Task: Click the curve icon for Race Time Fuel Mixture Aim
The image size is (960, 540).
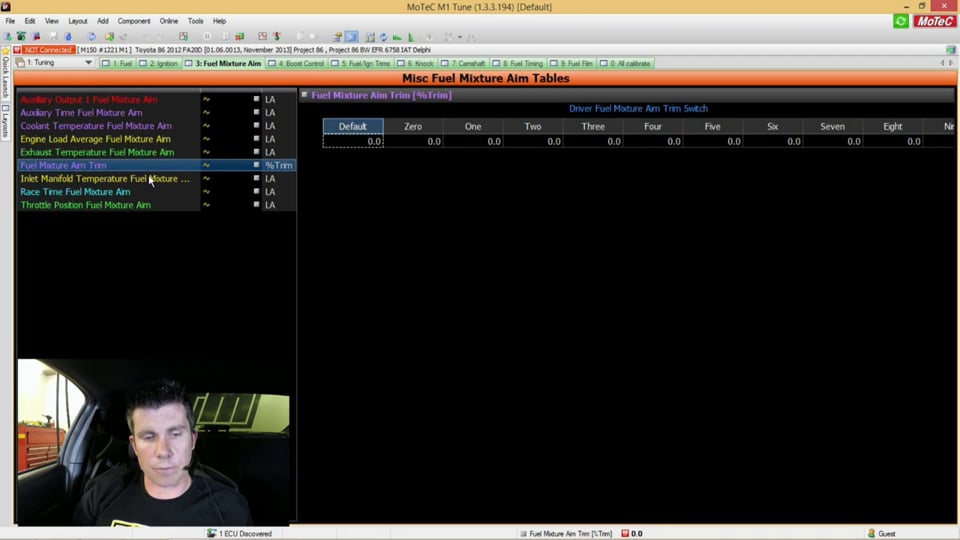Action: pos(206,192)
